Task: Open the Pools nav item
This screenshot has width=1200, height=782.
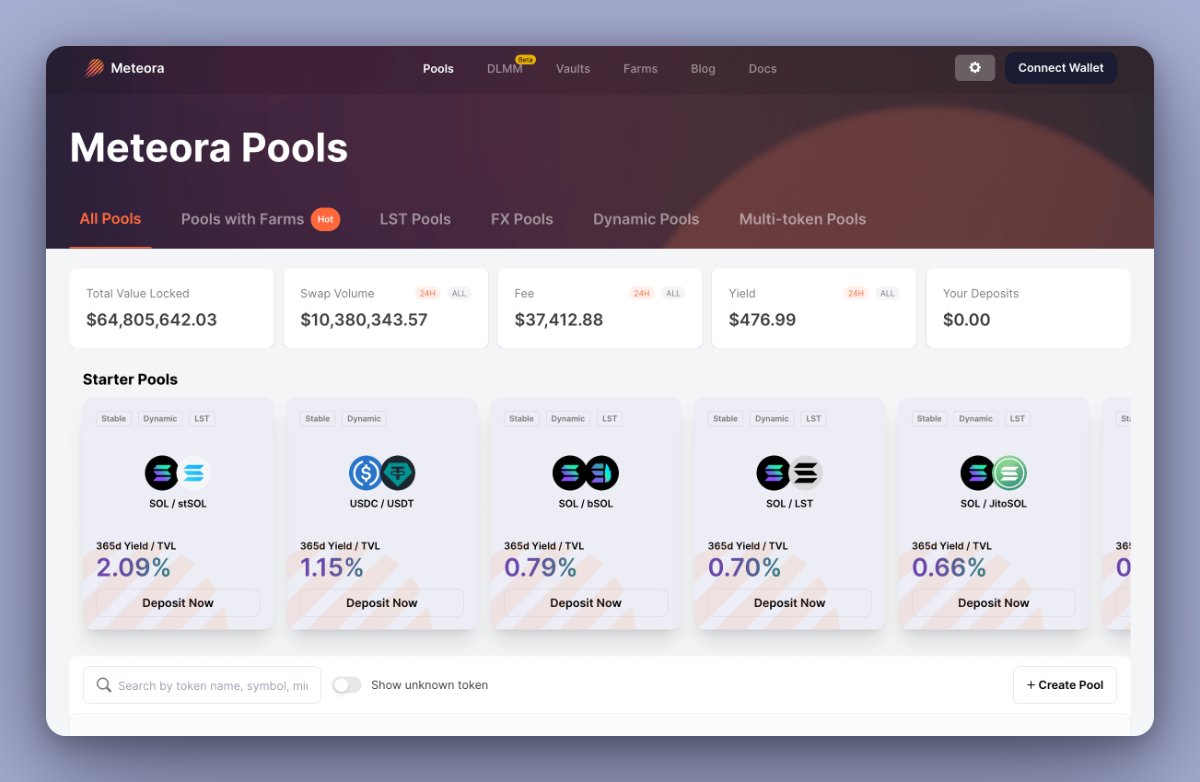Action: [x=438, y=69]
